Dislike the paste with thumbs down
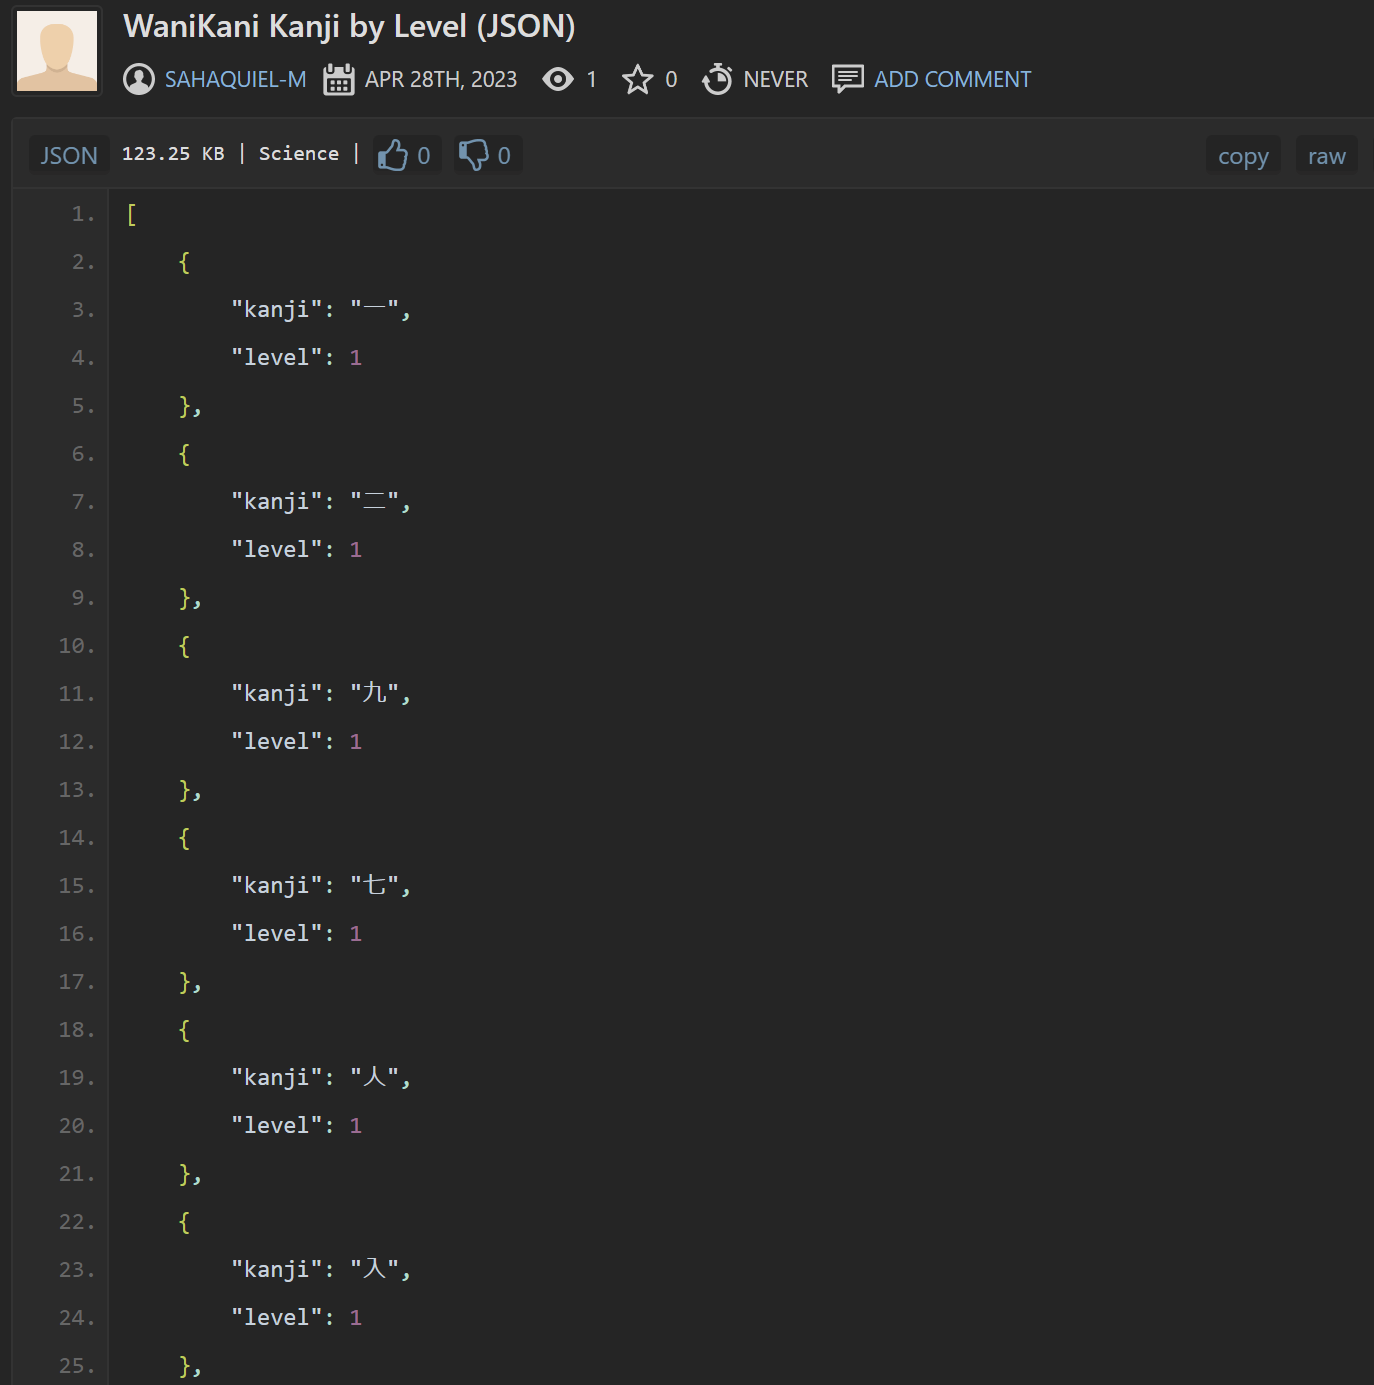The height and width of the screenshot is (1385, 1374). [x=487, y=155]
